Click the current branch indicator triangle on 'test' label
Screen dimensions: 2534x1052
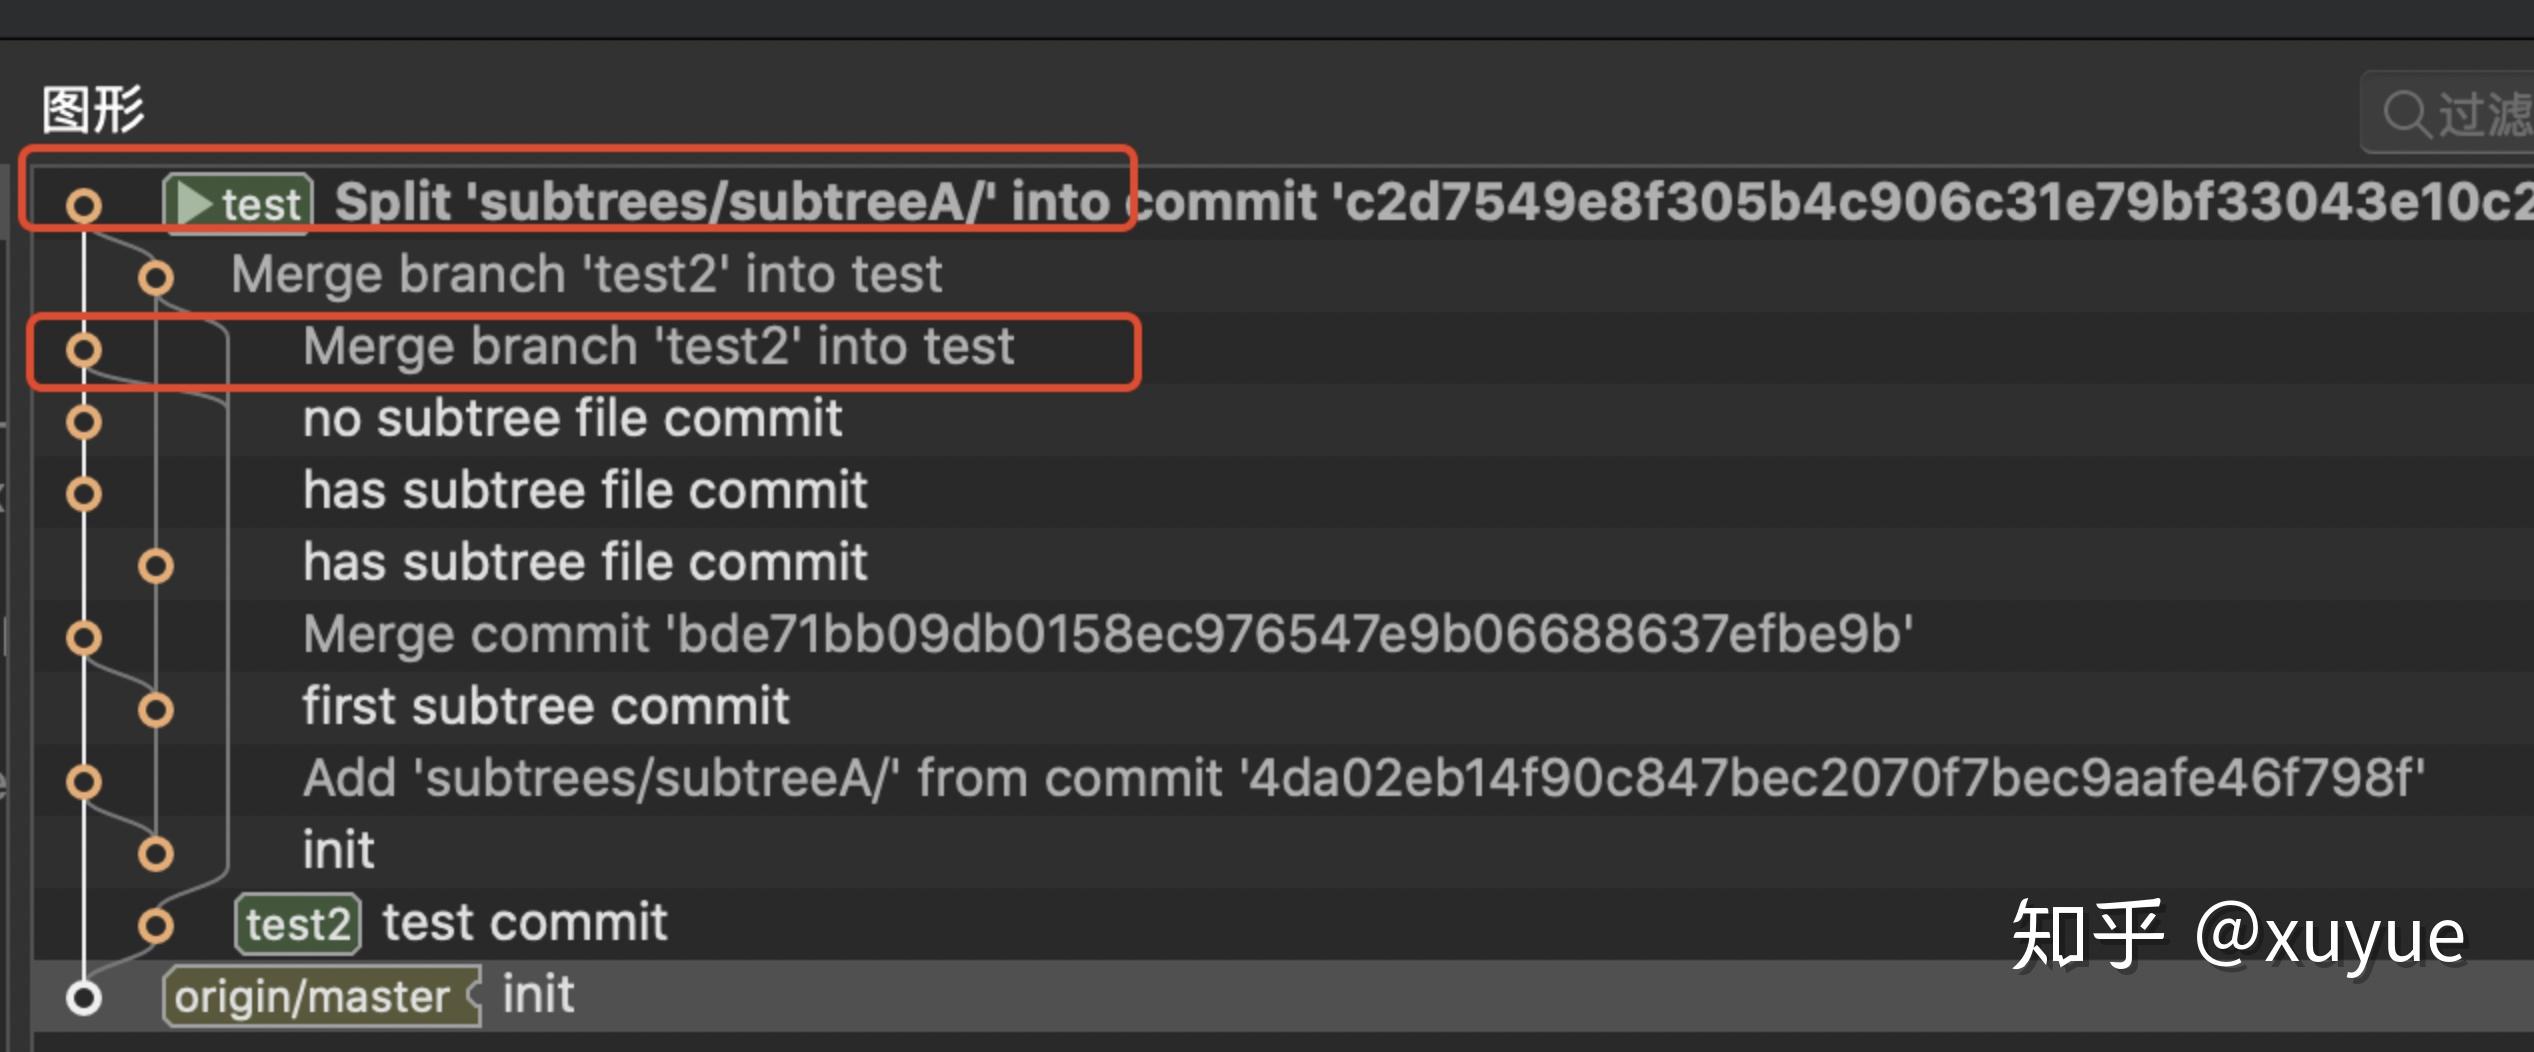click(x=196, y=203)
